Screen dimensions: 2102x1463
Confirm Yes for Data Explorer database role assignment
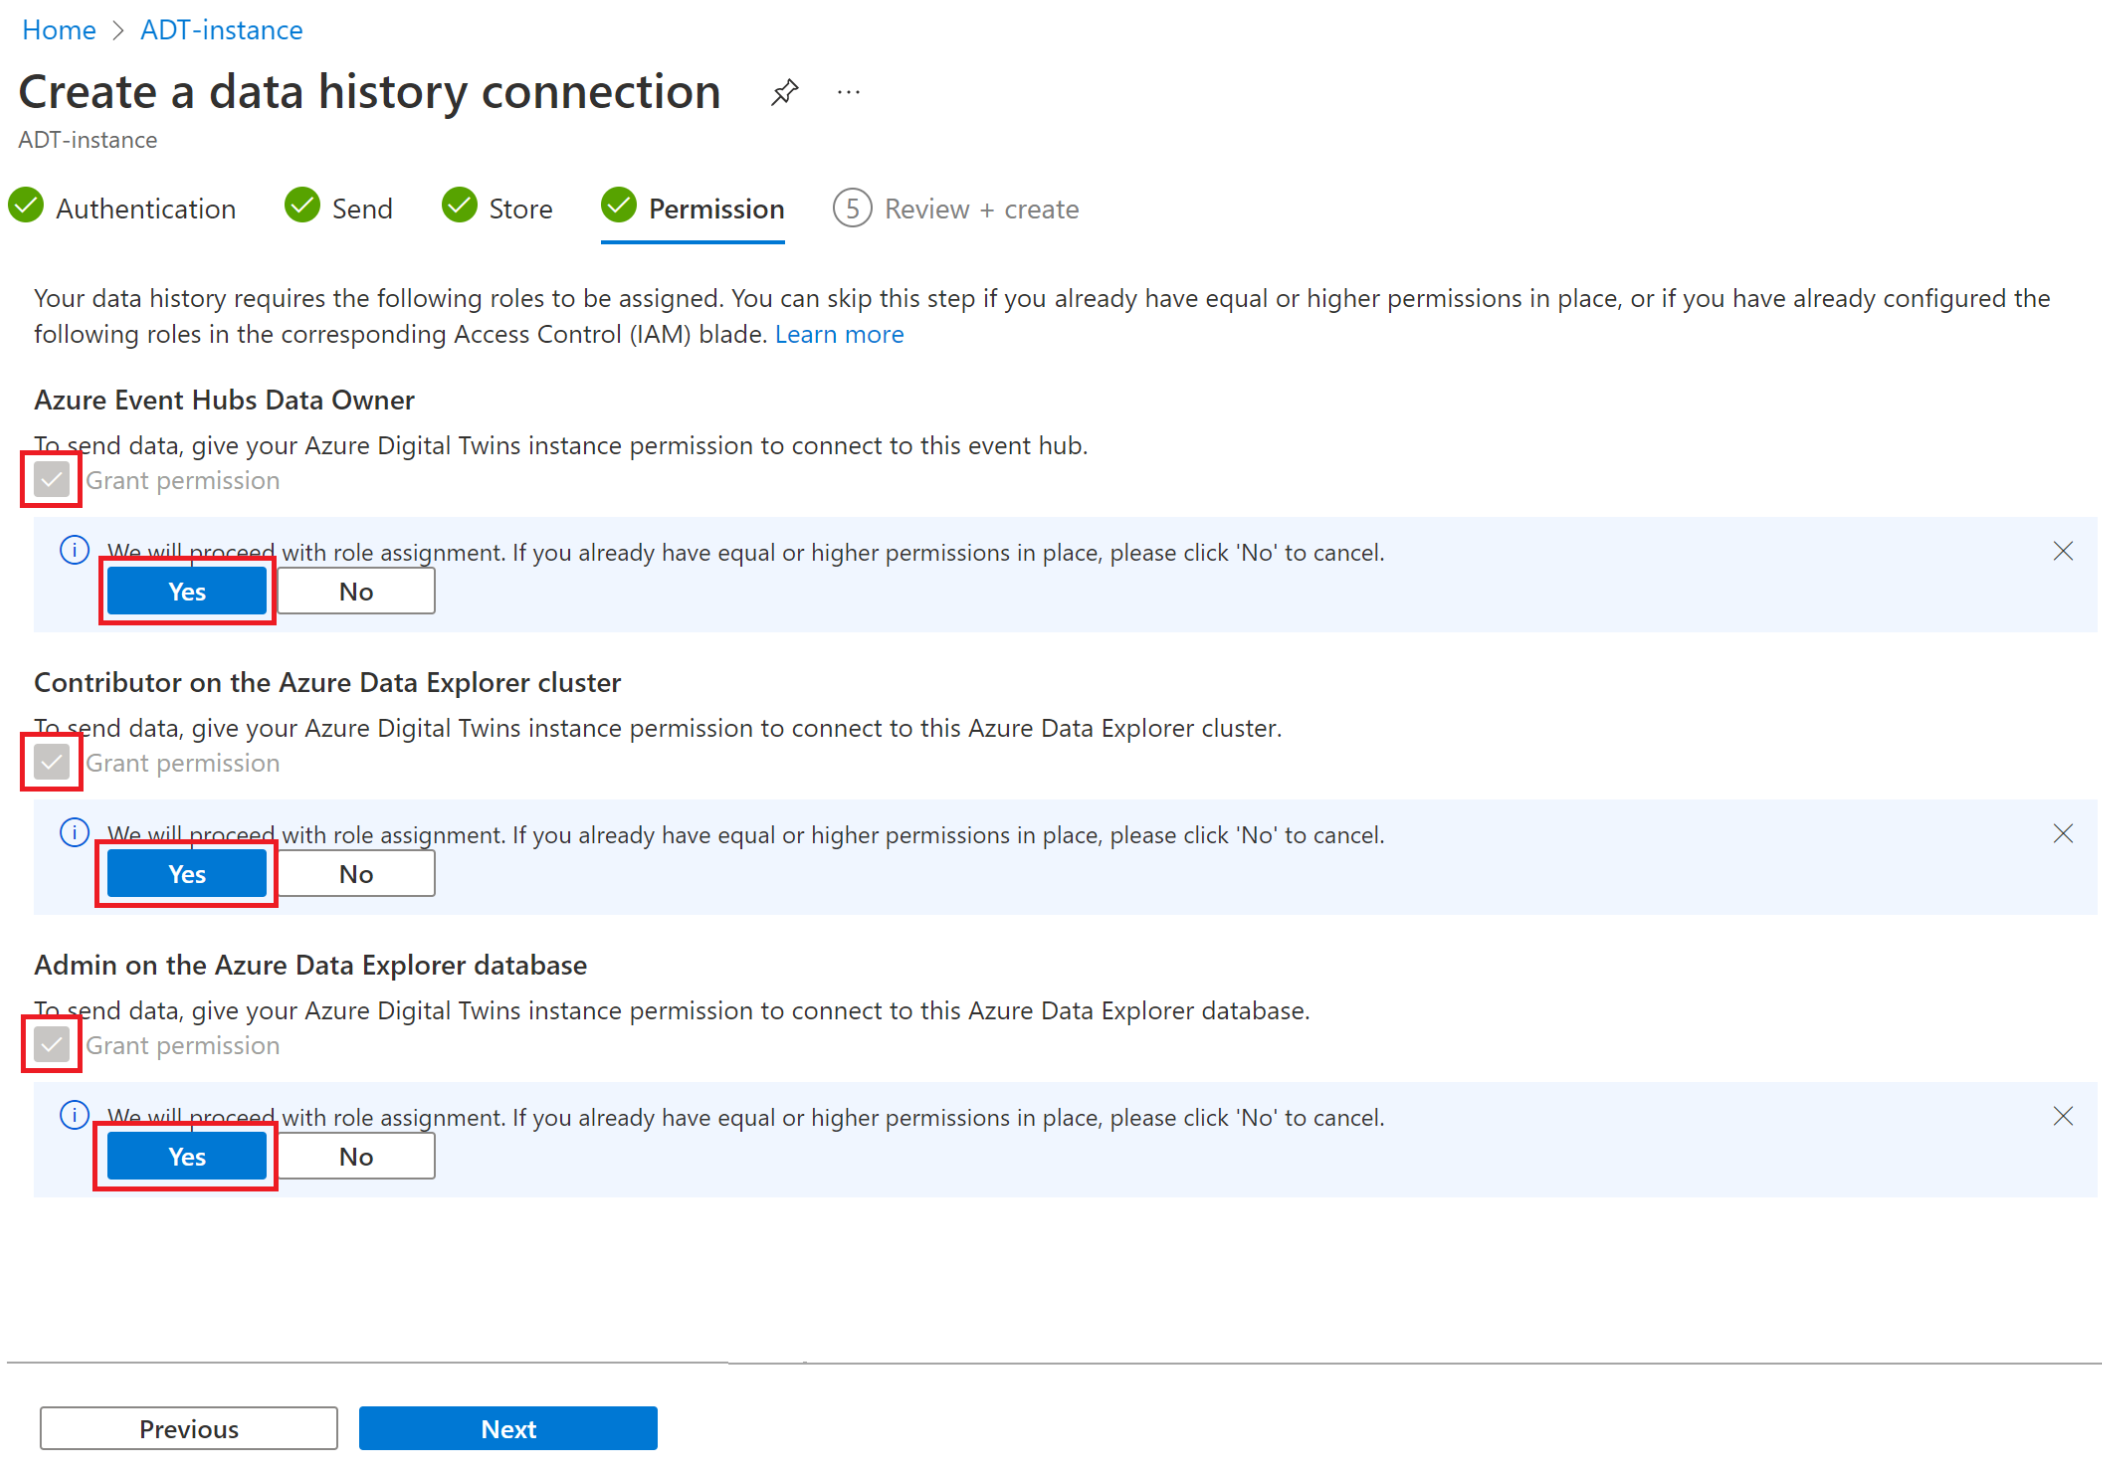click(187, 1156)
